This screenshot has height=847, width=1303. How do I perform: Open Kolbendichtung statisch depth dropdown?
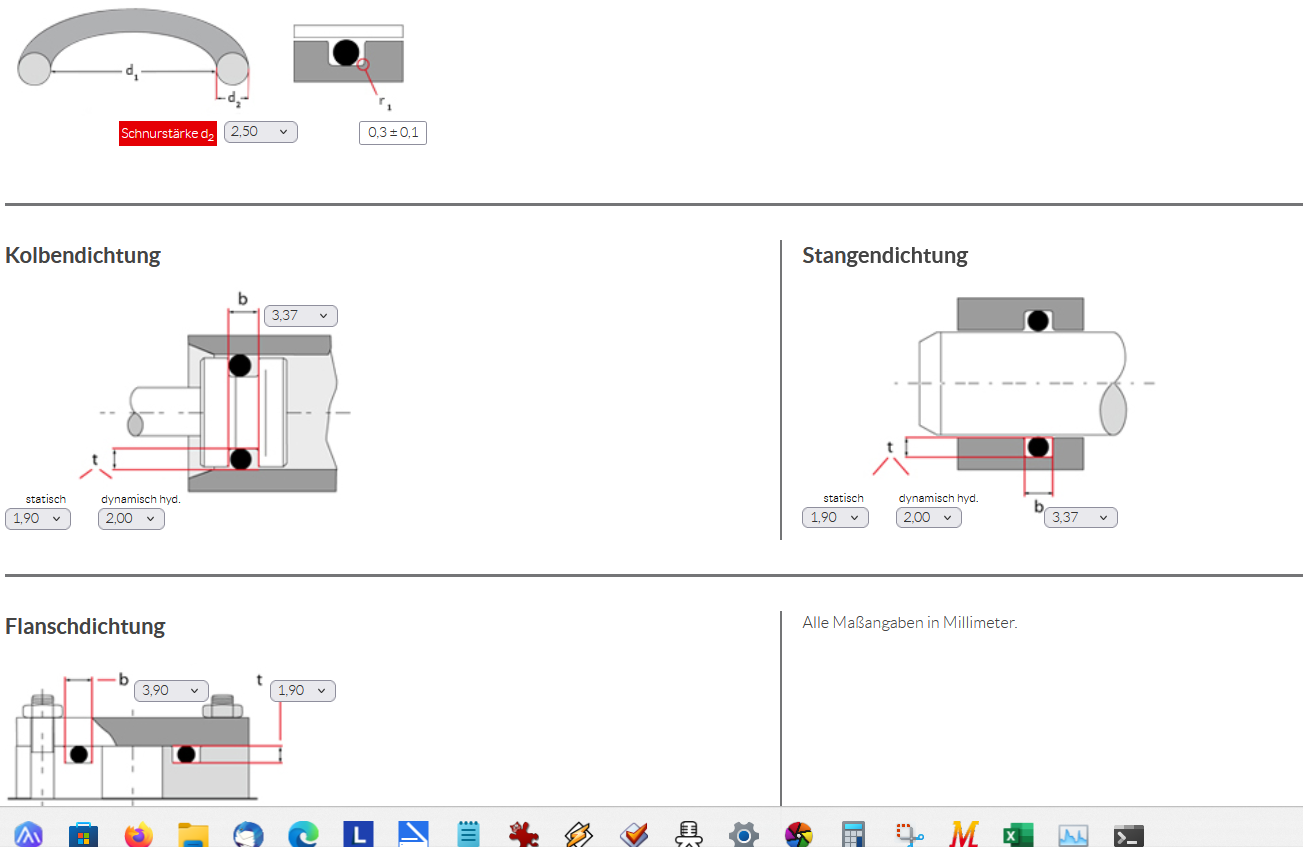(38, 519)
